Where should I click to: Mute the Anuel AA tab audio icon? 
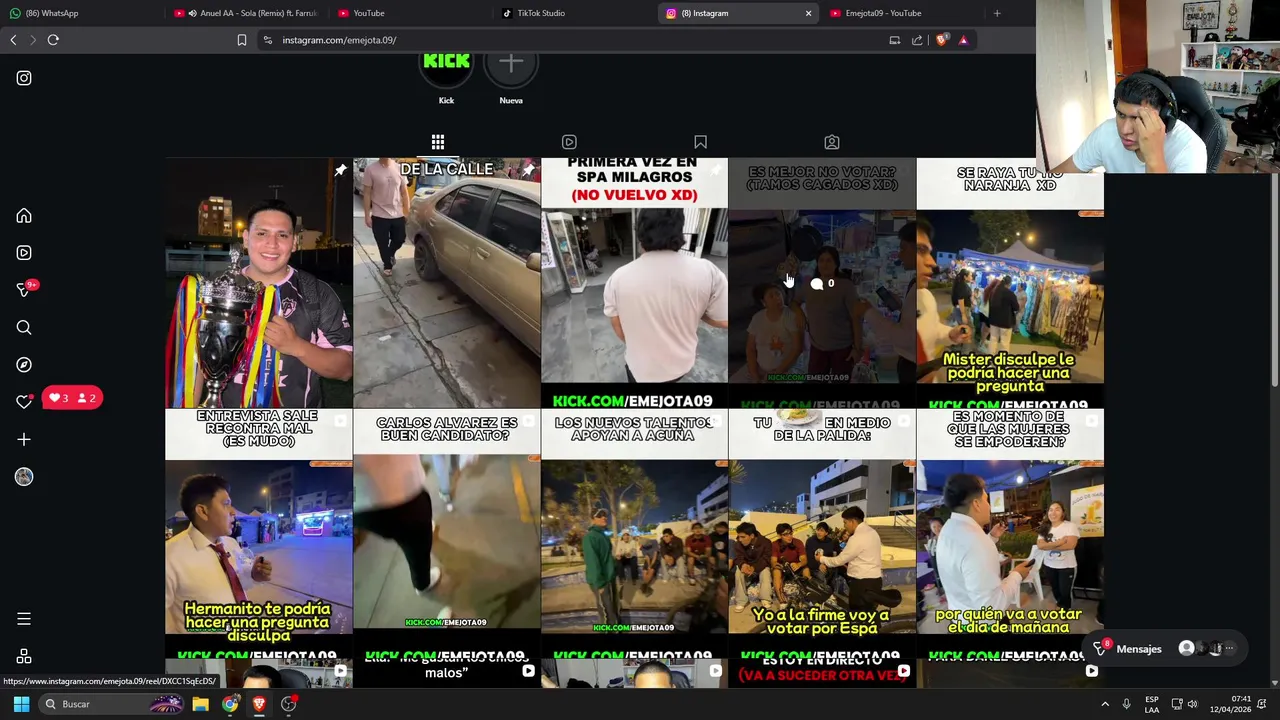click(192, 13)
